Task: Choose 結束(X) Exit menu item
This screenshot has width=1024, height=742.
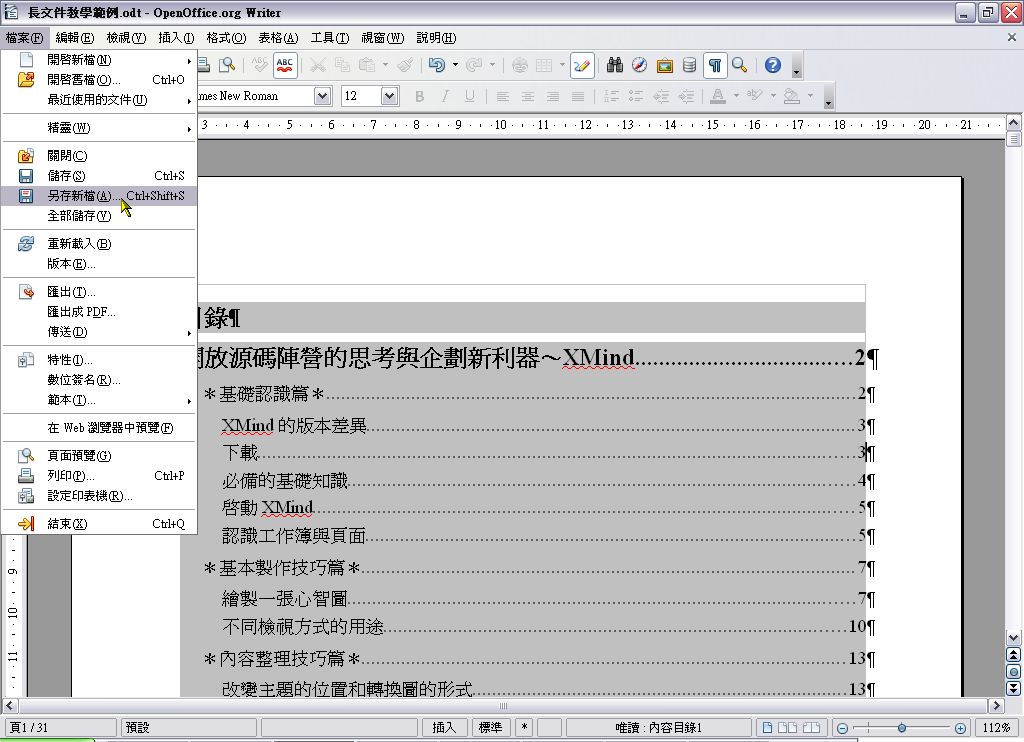Action: pyautogui.click(x=99, y=524)
